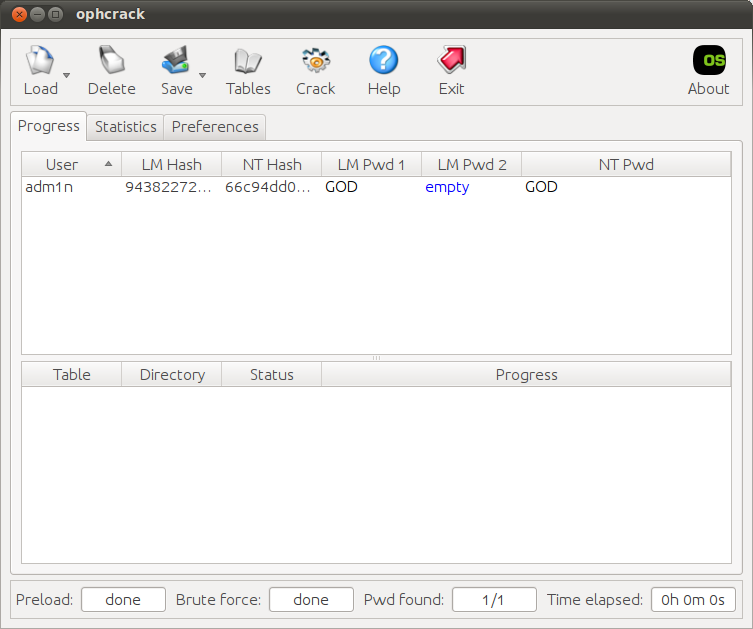The height and width of the screenshot is (629, 753).
Task: Click the splitter handle between the two tables
Action: pyautogui.click(x=376, y=358)
